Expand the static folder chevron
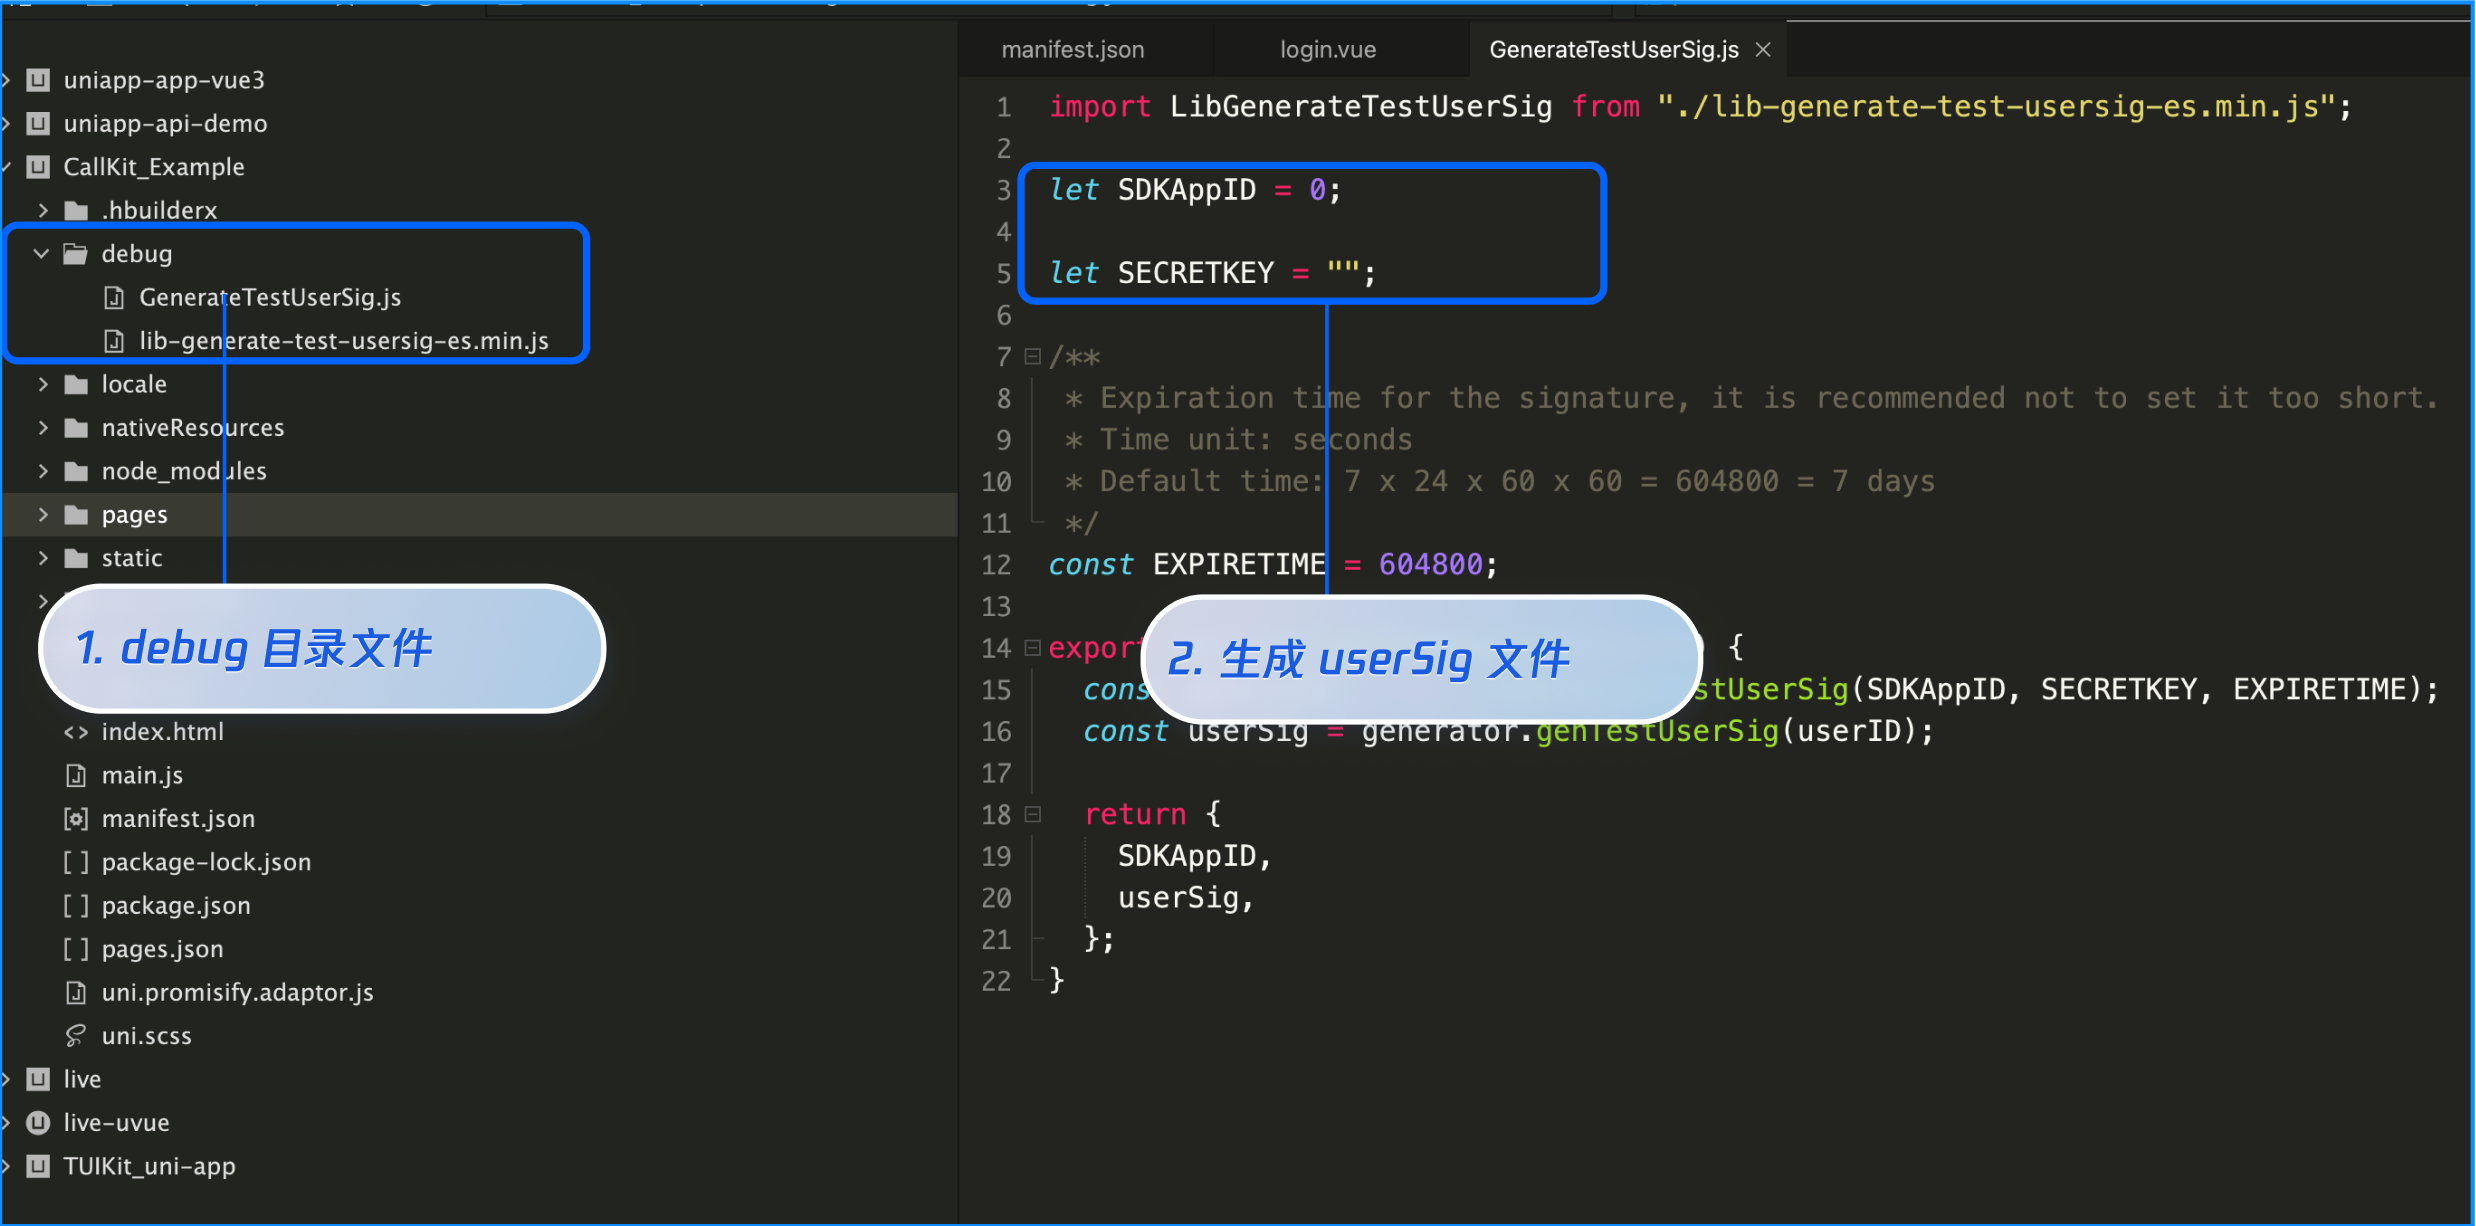 43,558
